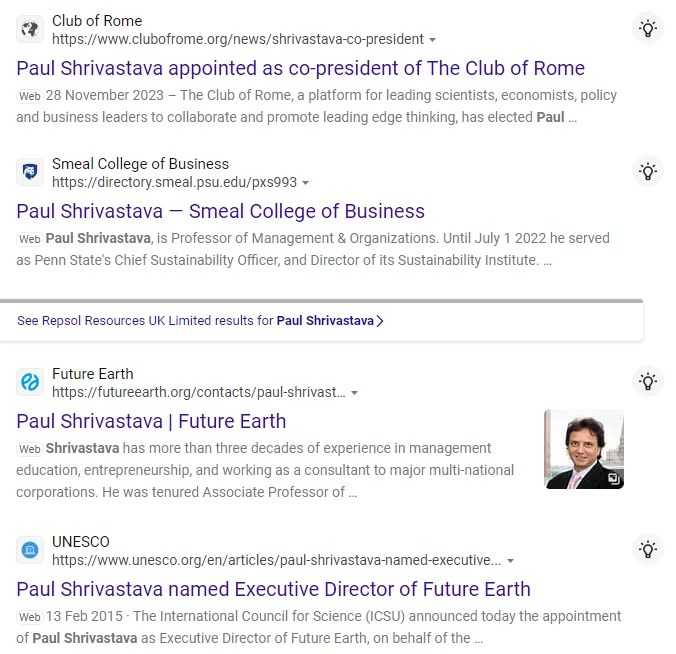Image resolution: width=676 pixels, height=654 pixels.
Task: Click the Paul Shrivastava portrait thumbnail
Action: [584, 449]
